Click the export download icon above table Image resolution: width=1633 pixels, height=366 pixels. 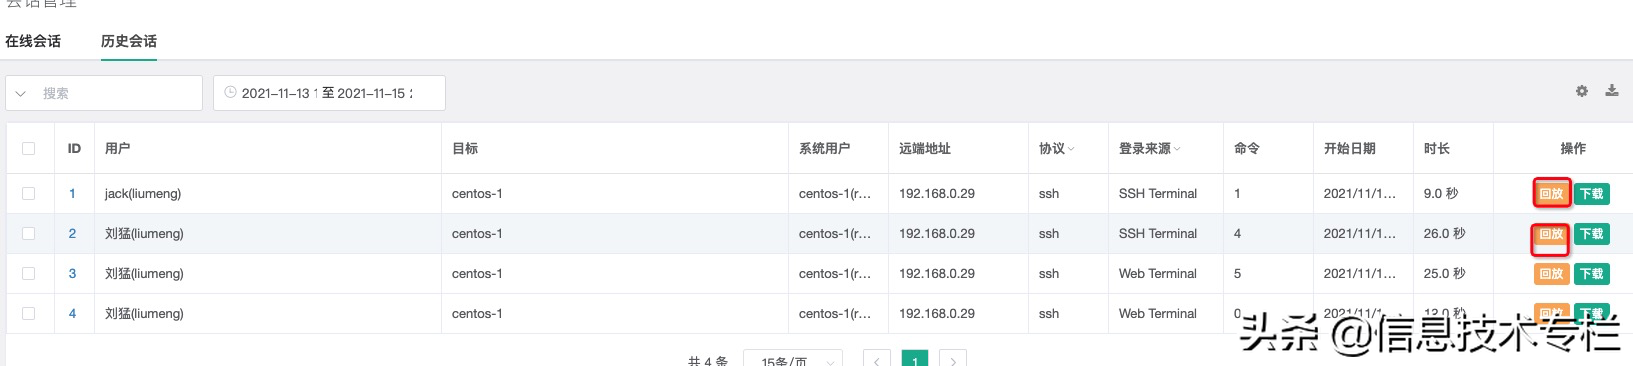(x=1612, y=91)
